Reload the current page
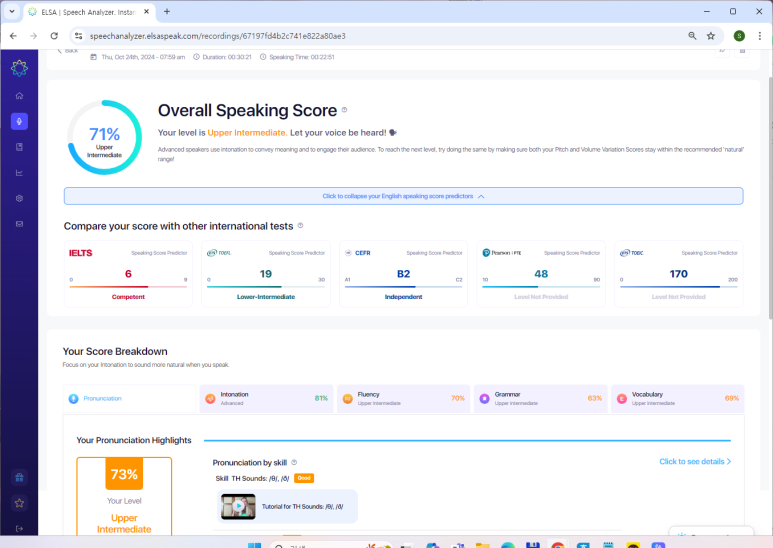This screenshot has width=773, height=548. point(54,35)
